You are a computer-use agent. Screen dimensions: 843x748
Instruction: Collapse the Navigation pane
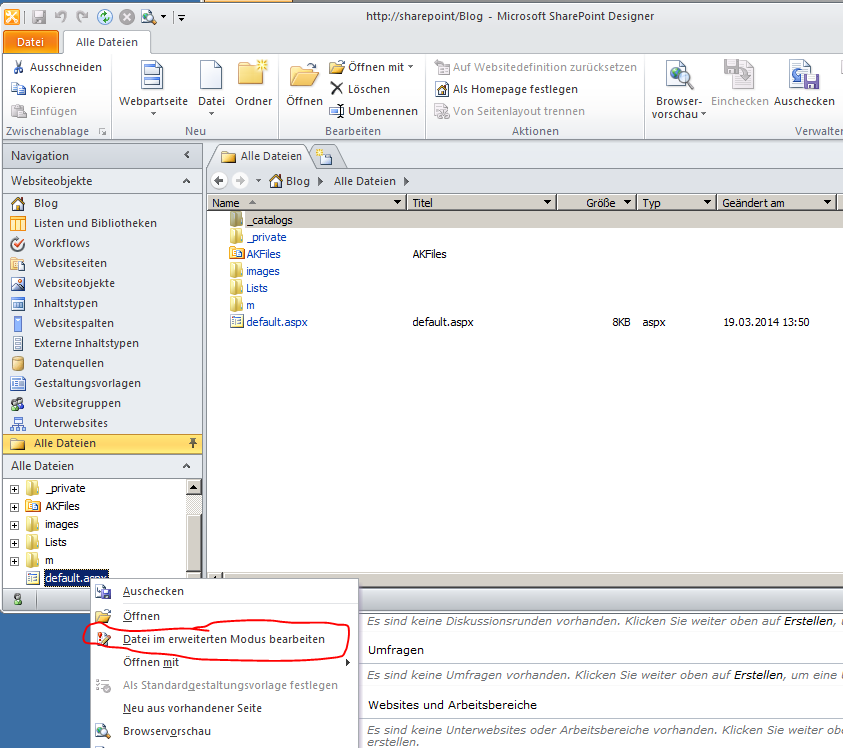pos(187,155)
